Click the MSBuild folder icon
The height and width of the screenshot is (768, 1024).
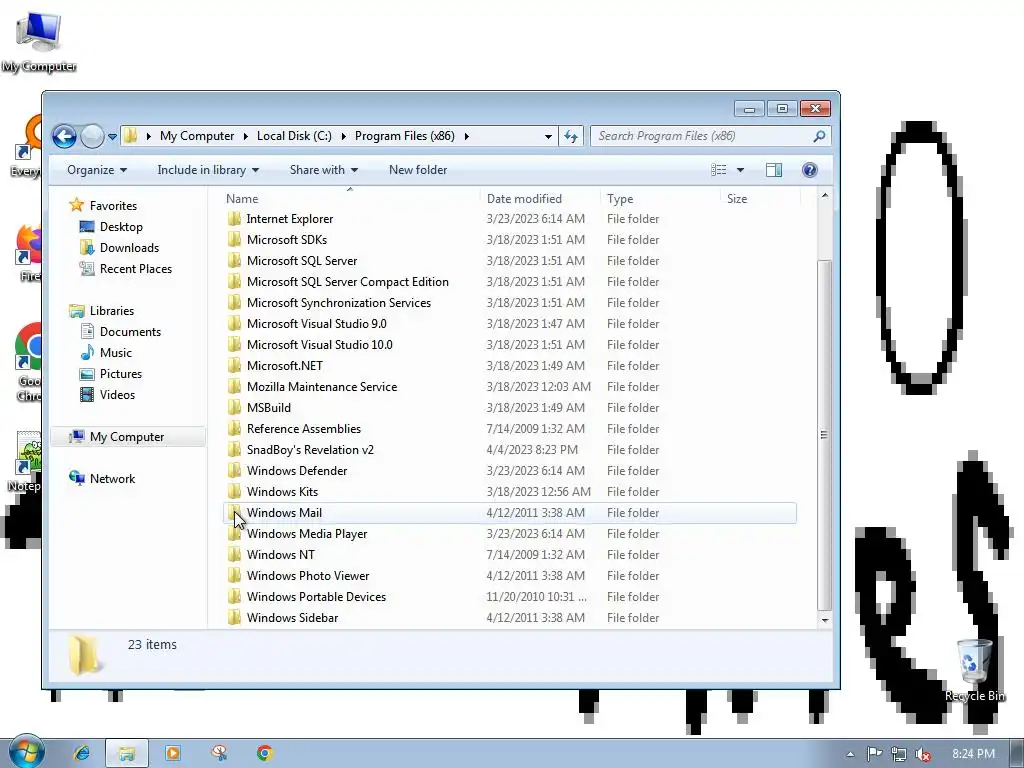(x=234, y=408)
